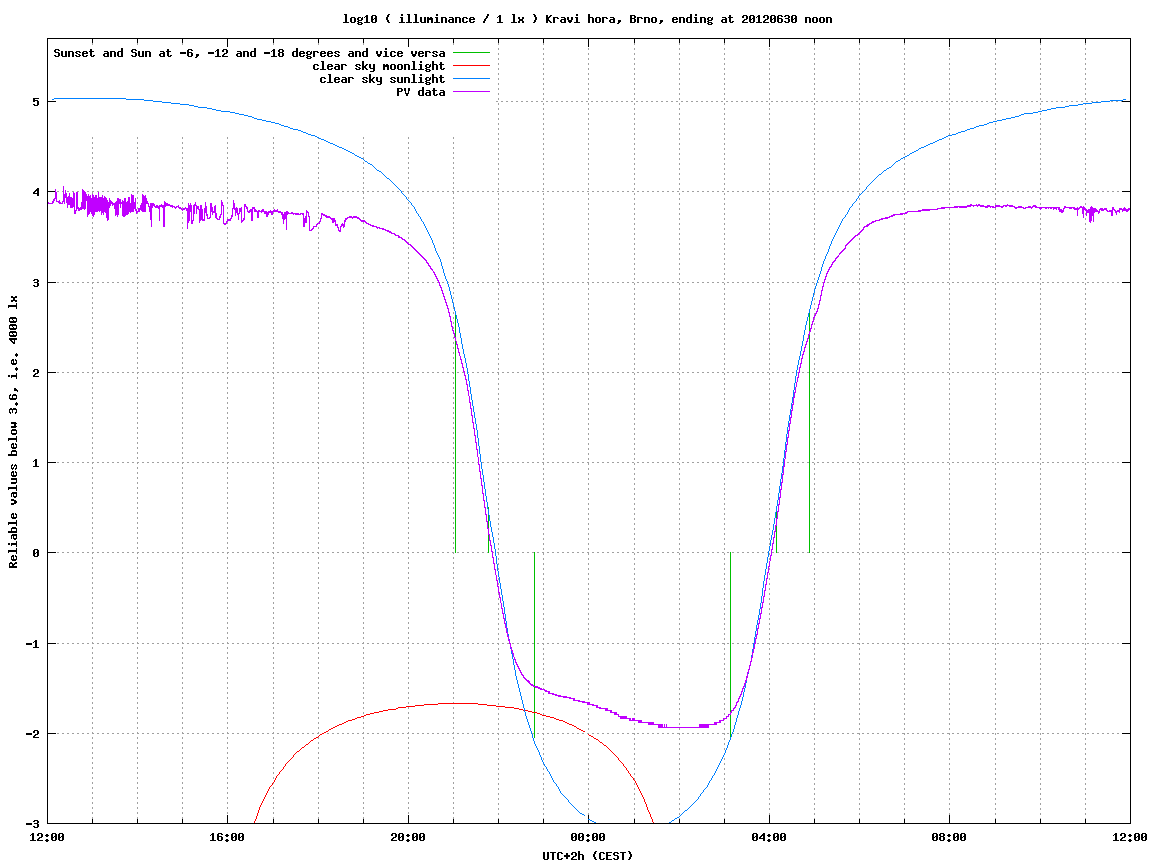Click the morning green marker extending below zero
This screenshot has width=1151, height=863.
click(730, 644)
